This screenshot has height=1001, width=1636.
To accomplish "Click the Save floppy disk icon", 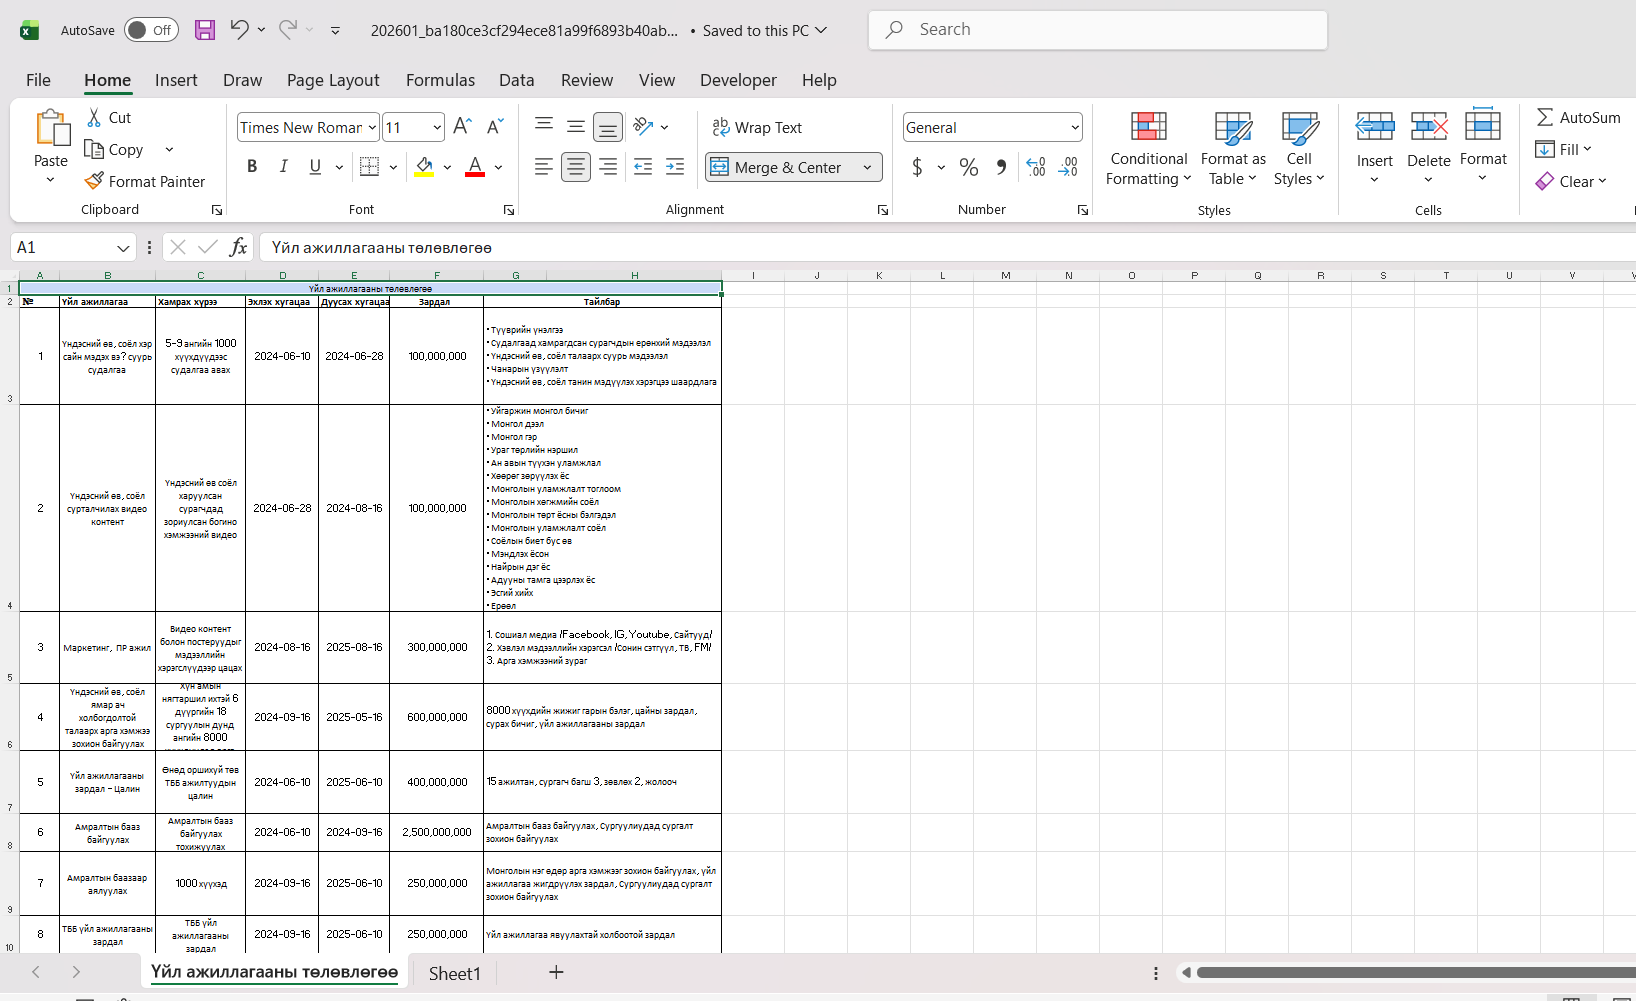I will 205,30.
